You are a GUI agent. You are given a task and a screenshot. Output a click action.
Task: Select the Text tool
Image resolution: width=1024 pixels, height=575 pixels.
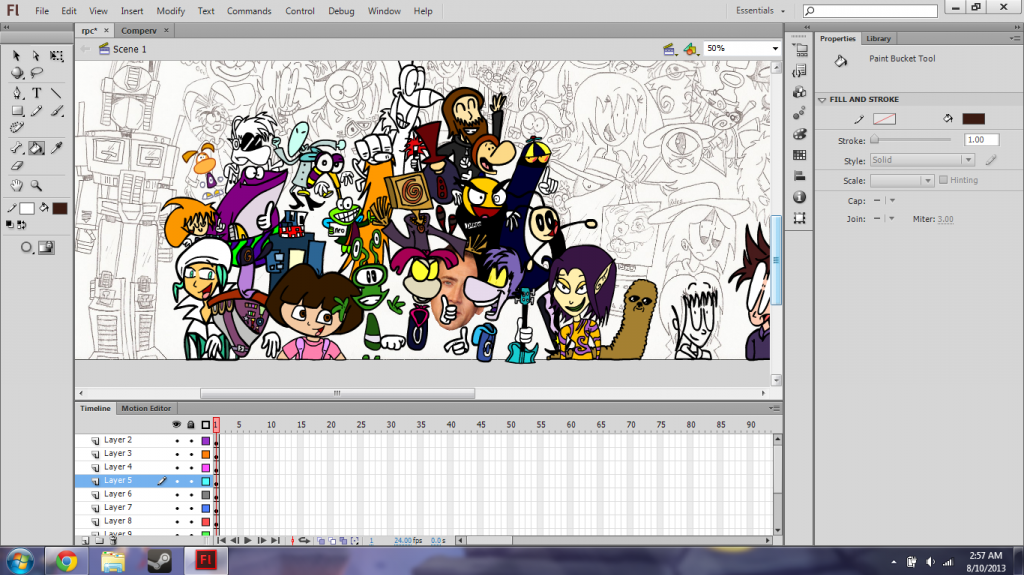(37, 93)
